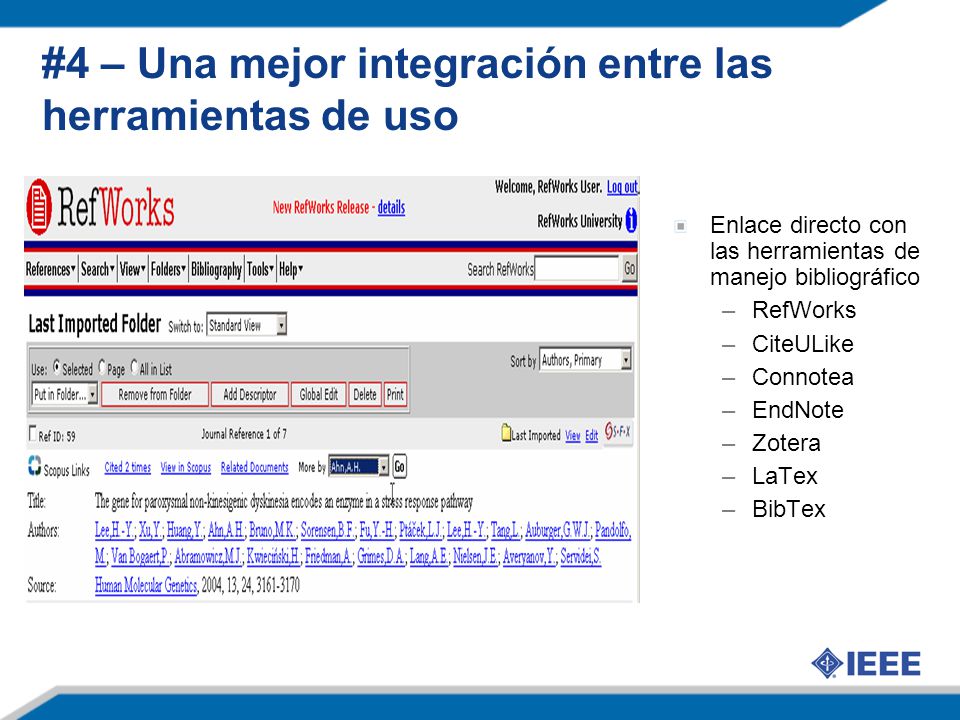Open the Sort by Authors, Primary dropdown
The image size is (960, 720).
tap(585, 360)
